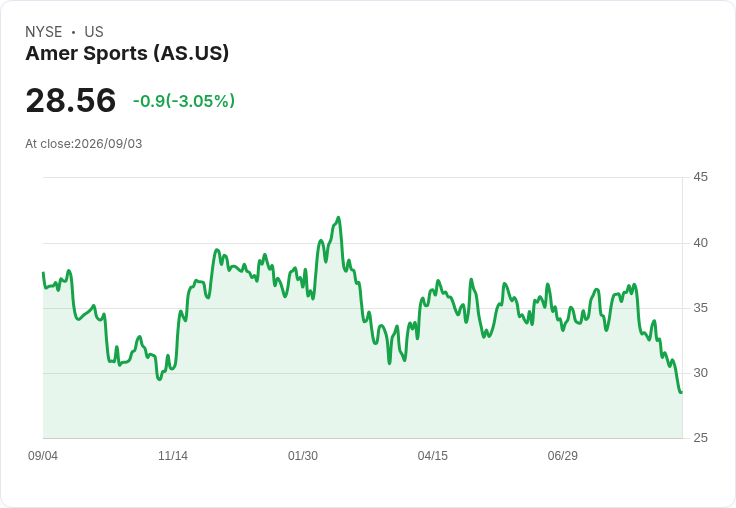Click the 40 price axis label
The width and height of the screenshot is (736, 508).
(700, 243)
